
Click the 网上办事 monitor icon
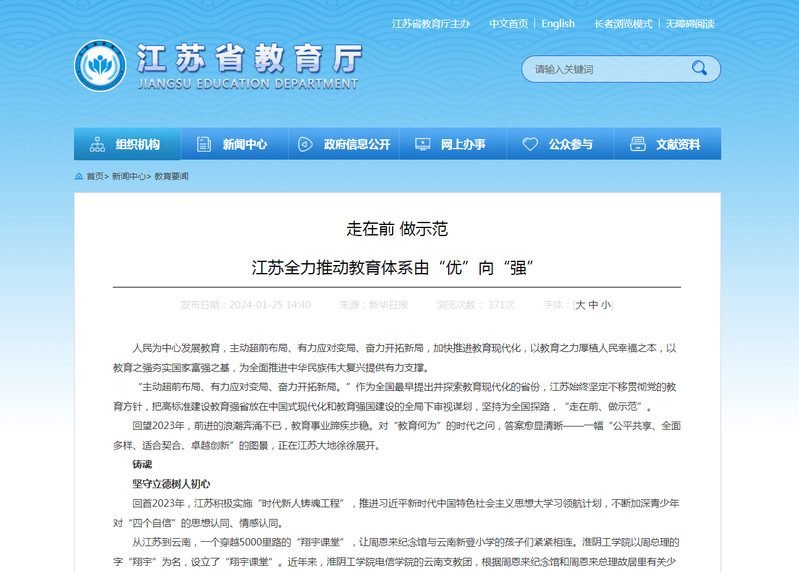tap(423, 144)
